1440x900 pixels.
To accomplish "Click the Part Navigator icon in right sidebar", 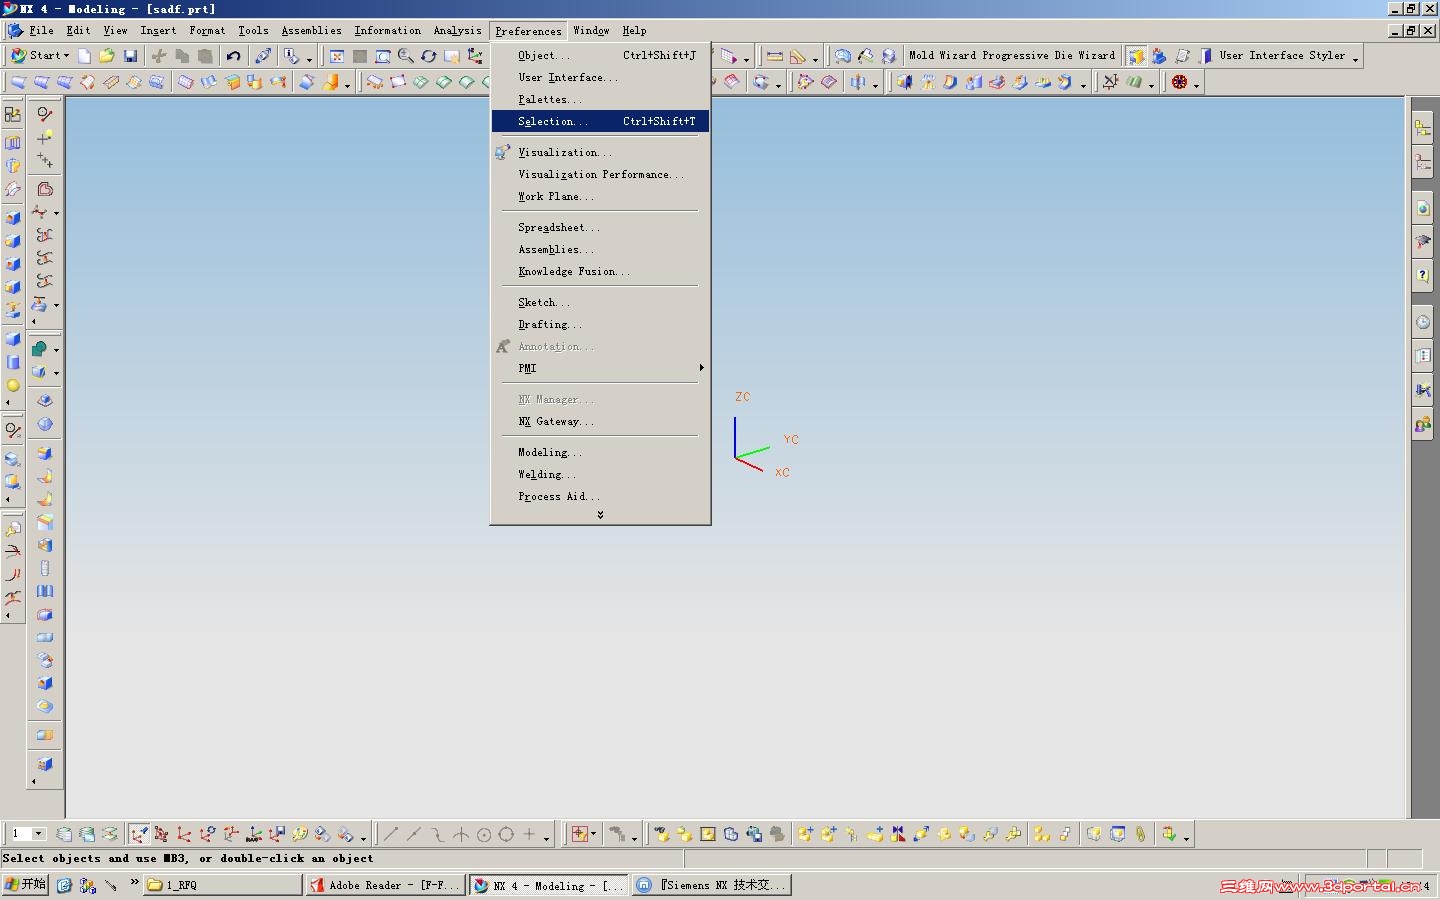I will coord(1422,162).
